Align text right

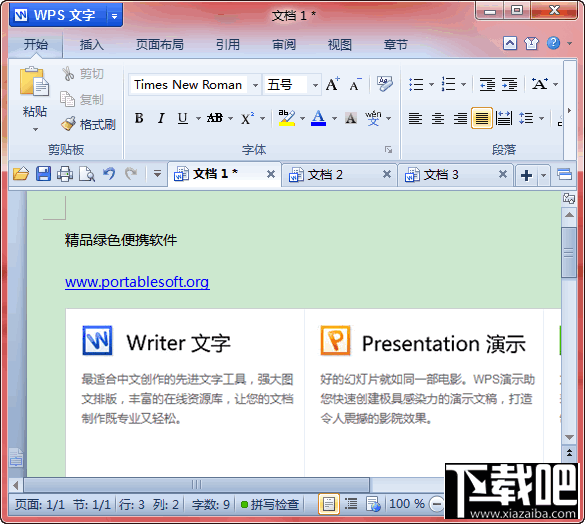pyautogui.click(x=460, y=119)
